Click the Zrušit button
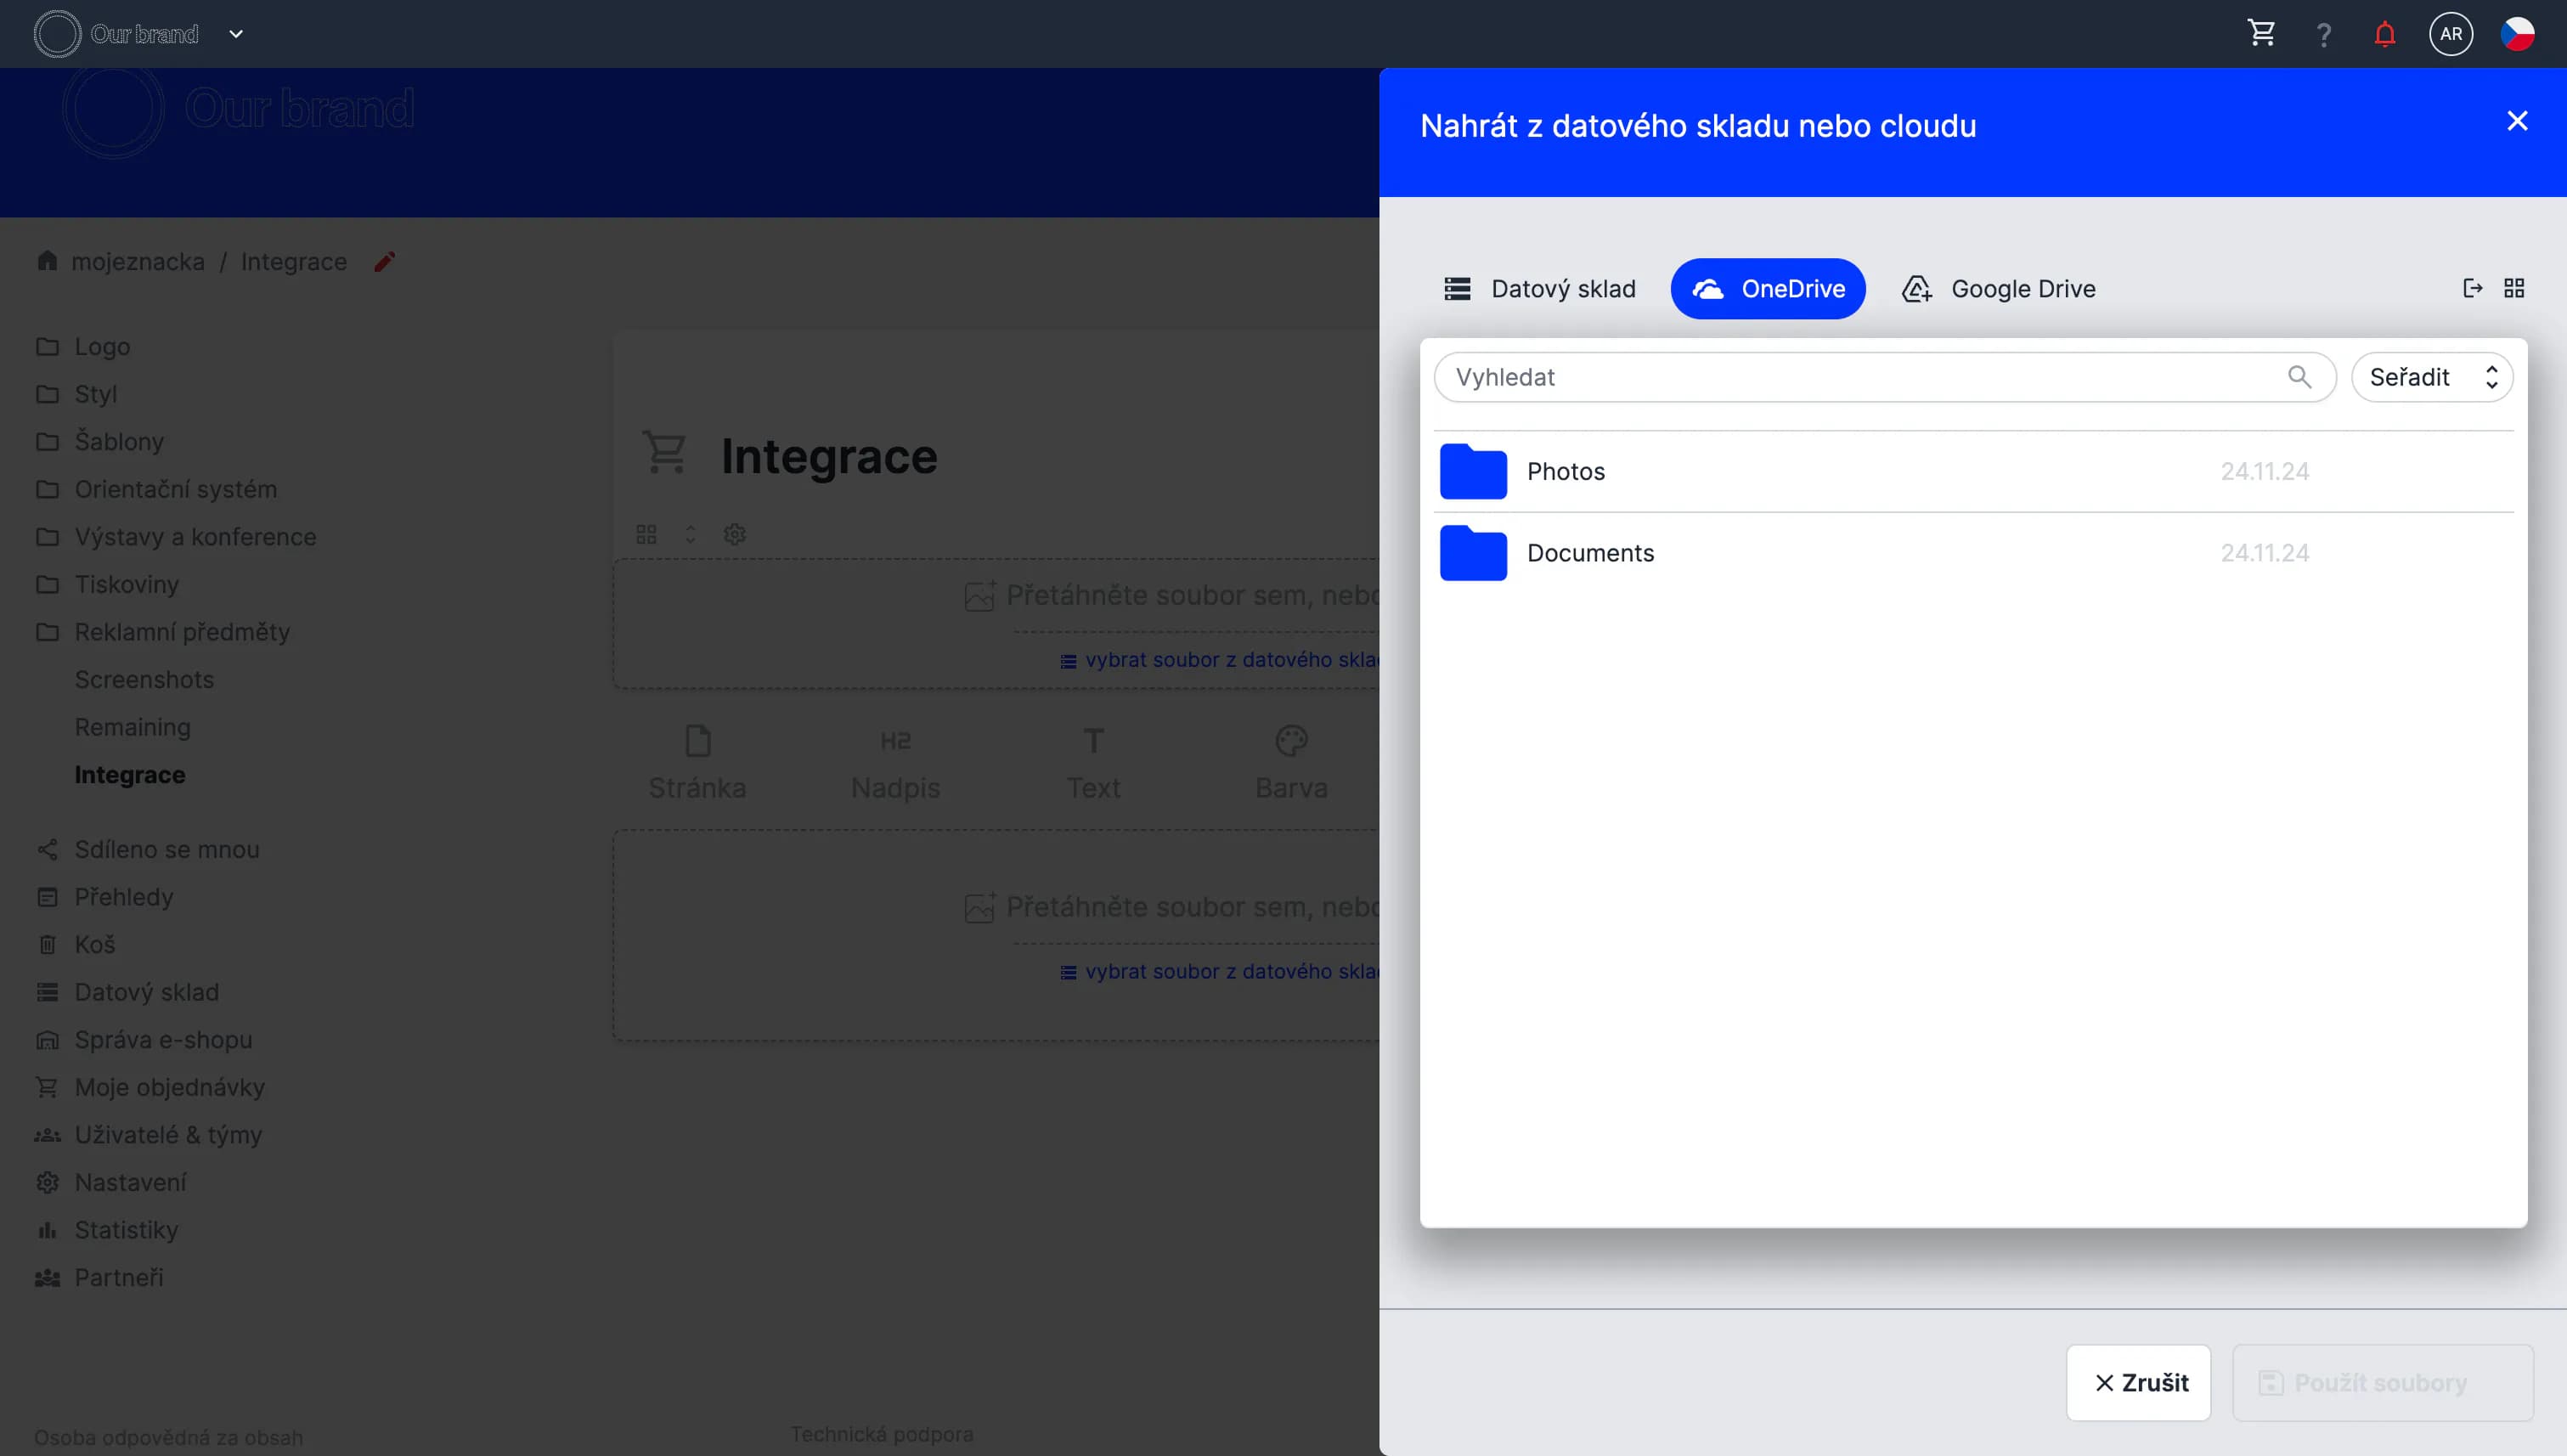Screen dimensions: 2567x1456 click(x=2138, y=1382)
